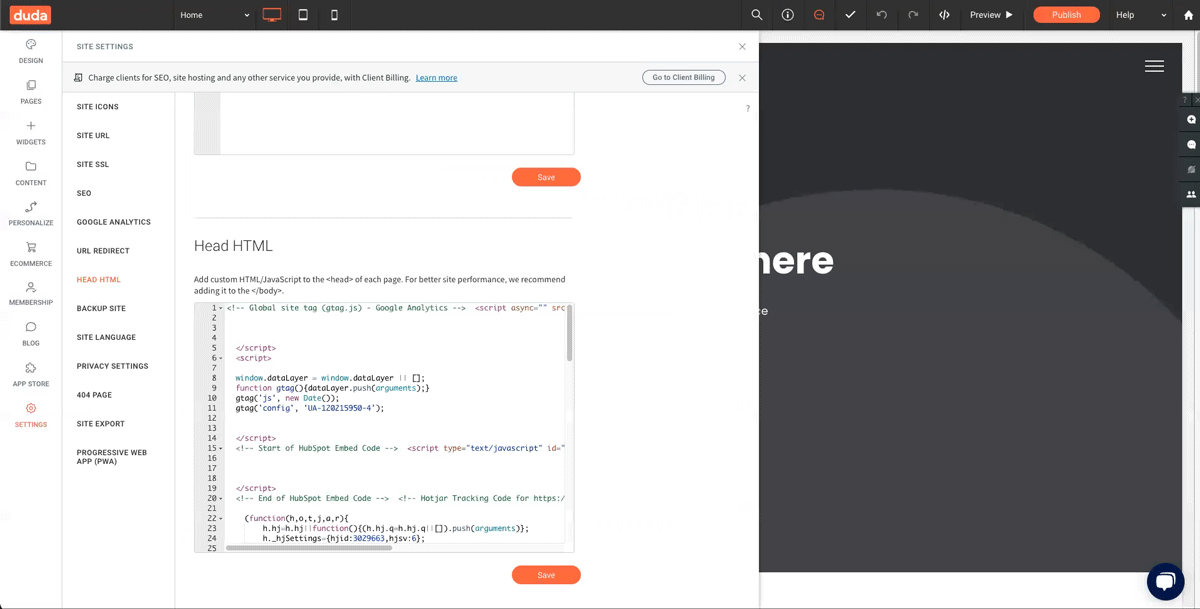Switch to tablet device view
The height and width of the screenshot is (609, 1200).
(x=303, y=15)
